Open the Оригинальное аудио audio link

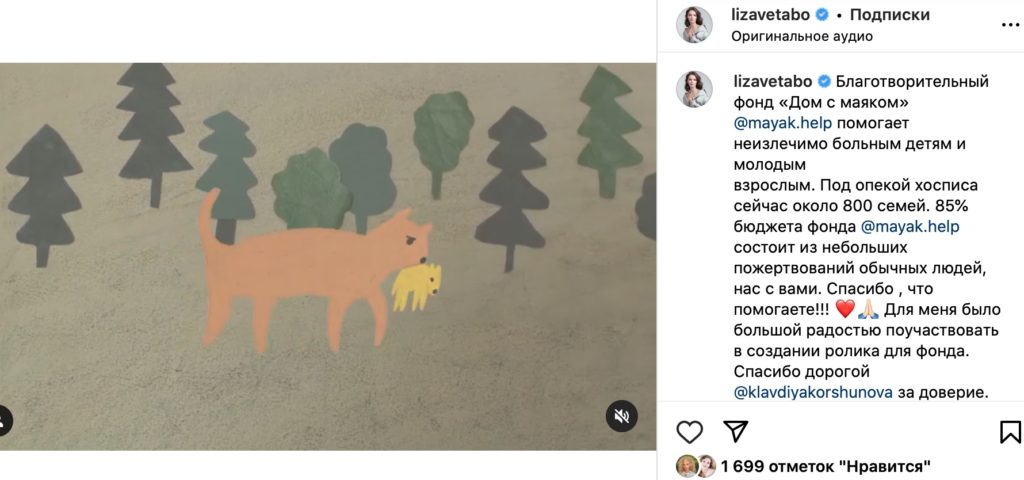coord(802,36)
